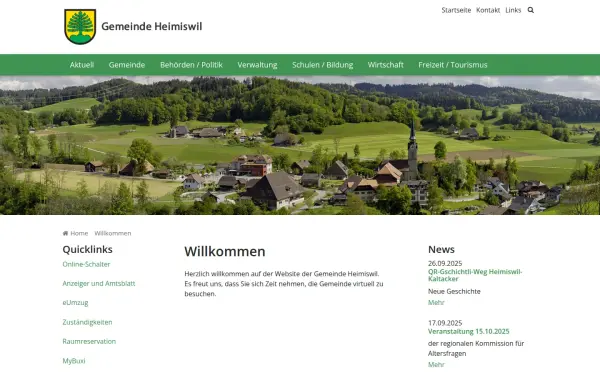
Task: Open Raumreservation quicklink
Action: (x=89, y=341)
